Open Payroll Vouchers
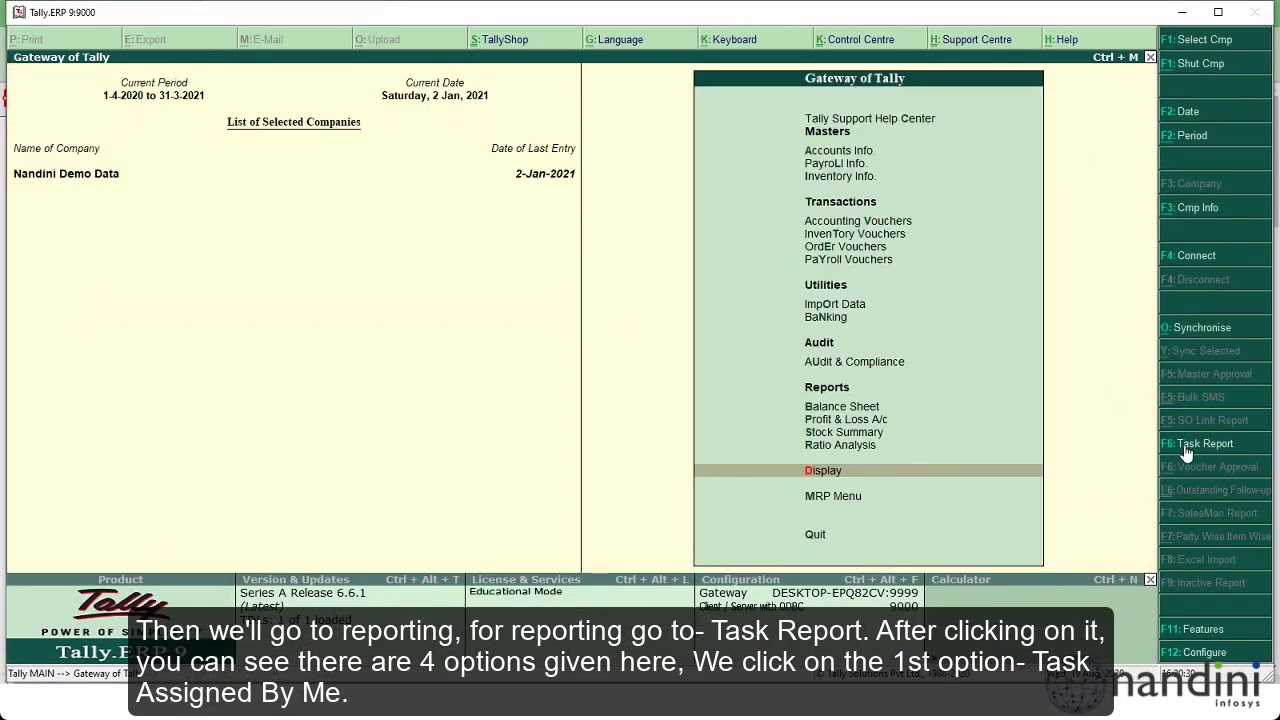Viewport: 1280px width, 720px height. [848, 260]
